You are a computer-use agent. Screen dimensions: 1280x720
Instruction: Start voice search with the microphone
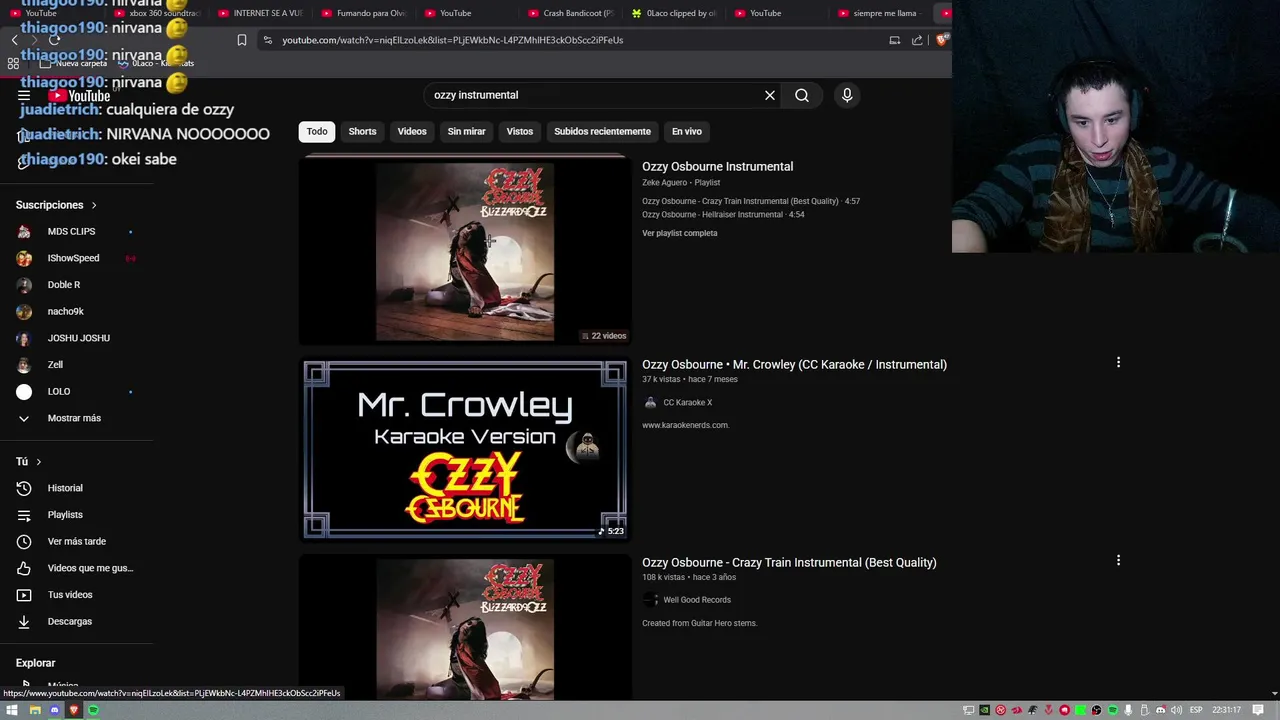click(847, 95)
